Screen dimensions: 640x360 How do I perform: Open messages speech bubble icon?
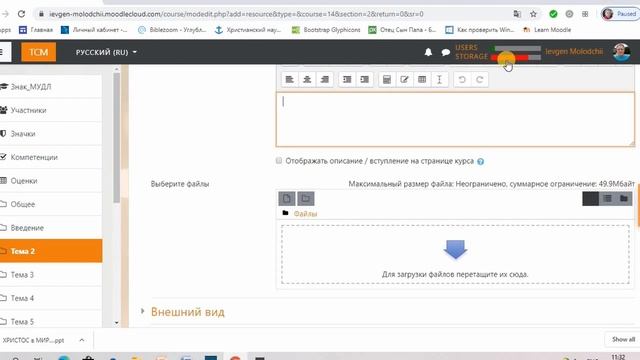pos(446,52)
